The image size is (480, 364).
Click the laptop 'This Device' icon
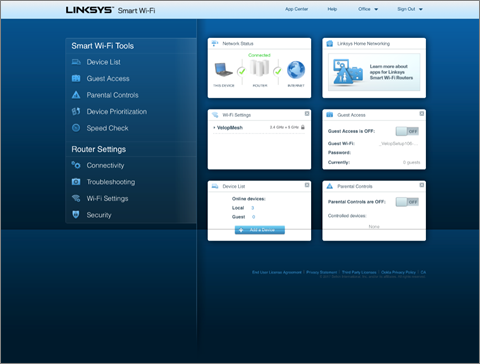point(223,70)
